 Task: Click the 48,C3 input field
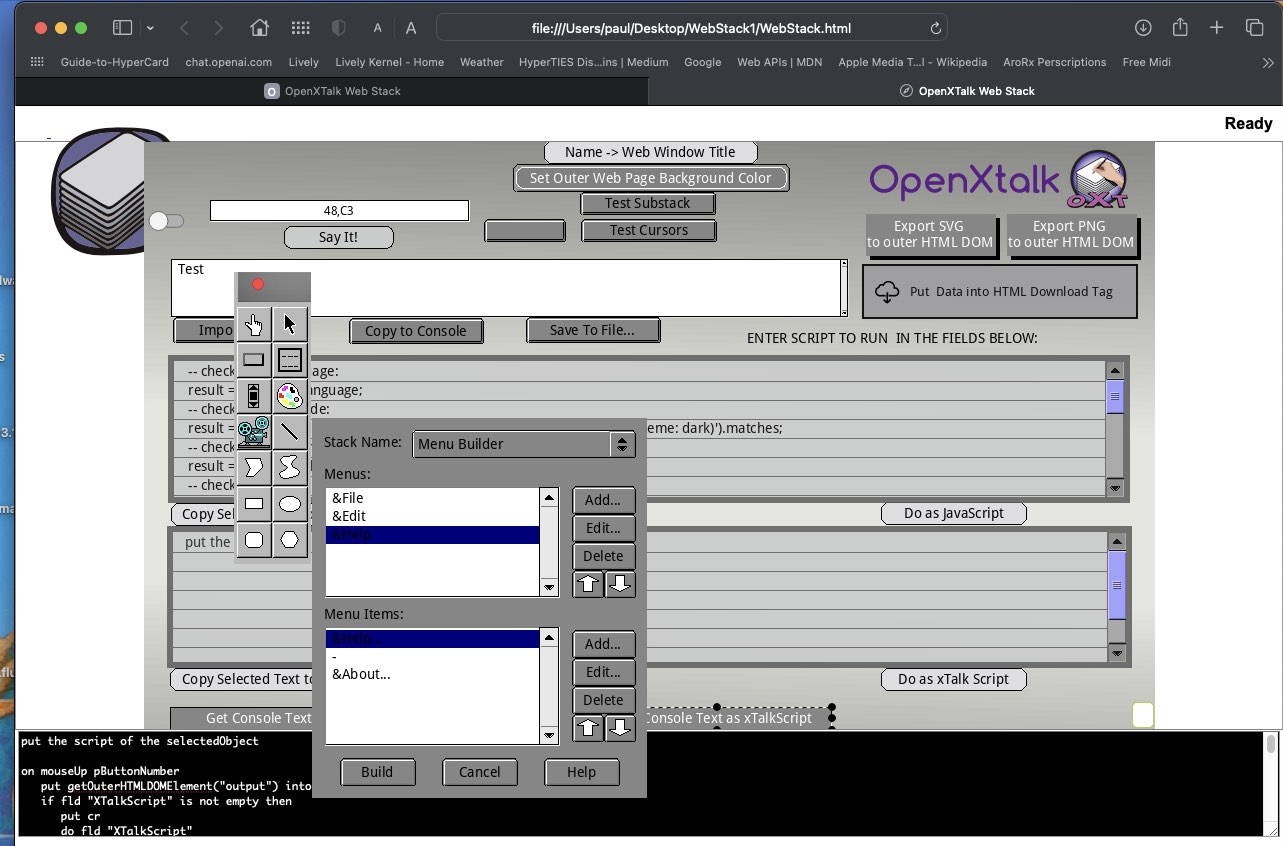[x=339, y=210]
